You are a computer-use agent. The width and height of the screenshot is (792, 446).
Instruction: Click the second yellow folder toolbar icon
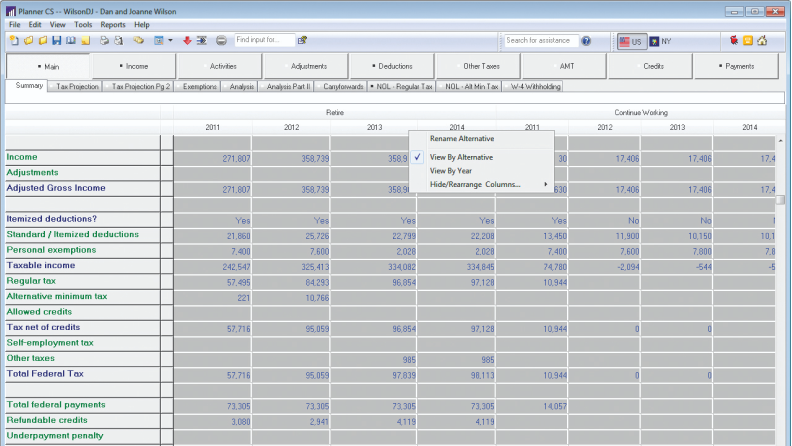[42, 40]
